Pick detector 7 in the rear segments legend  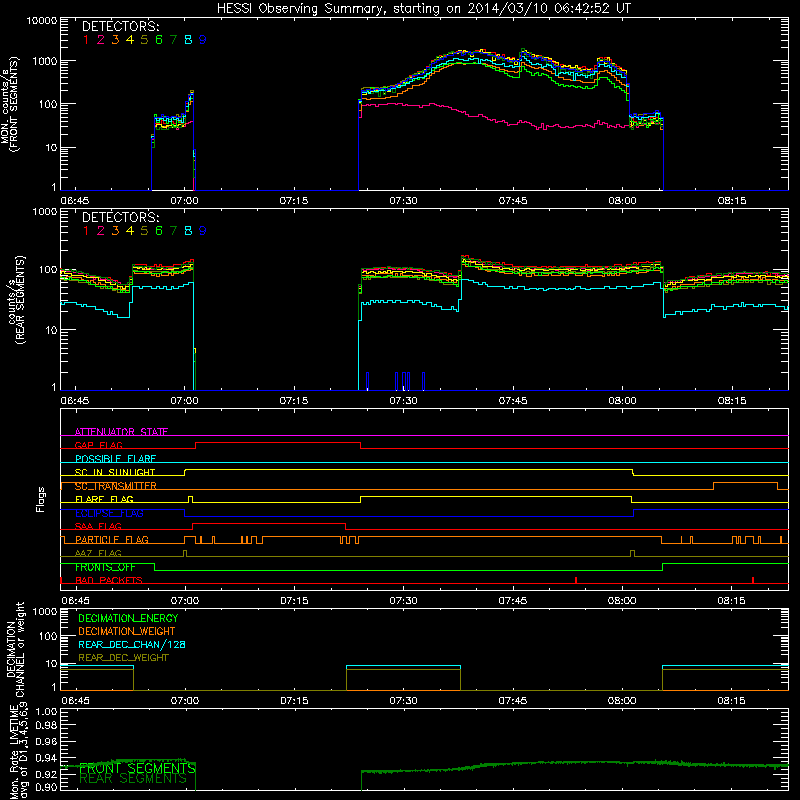[x=173, y=231]
